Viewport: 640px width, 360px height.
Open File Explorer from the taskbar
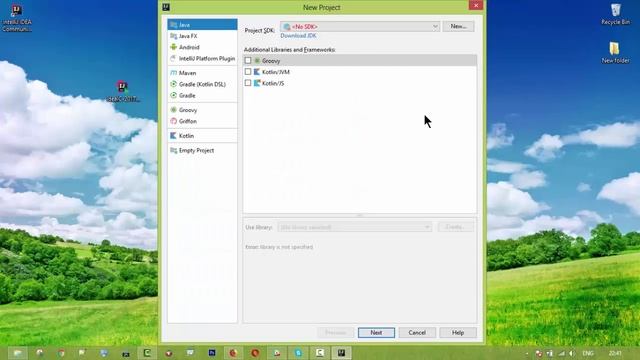pos(18,353)
